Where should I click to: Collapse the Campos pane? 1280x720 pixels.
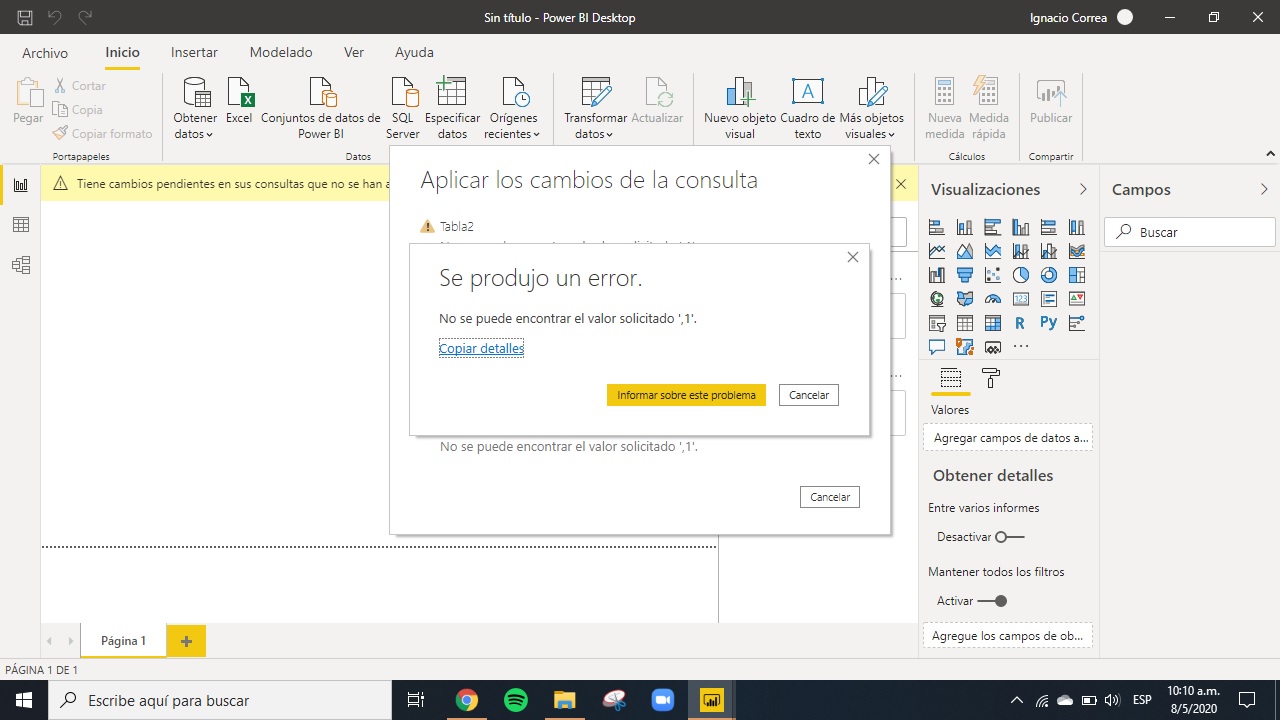tap(1264, 189)
